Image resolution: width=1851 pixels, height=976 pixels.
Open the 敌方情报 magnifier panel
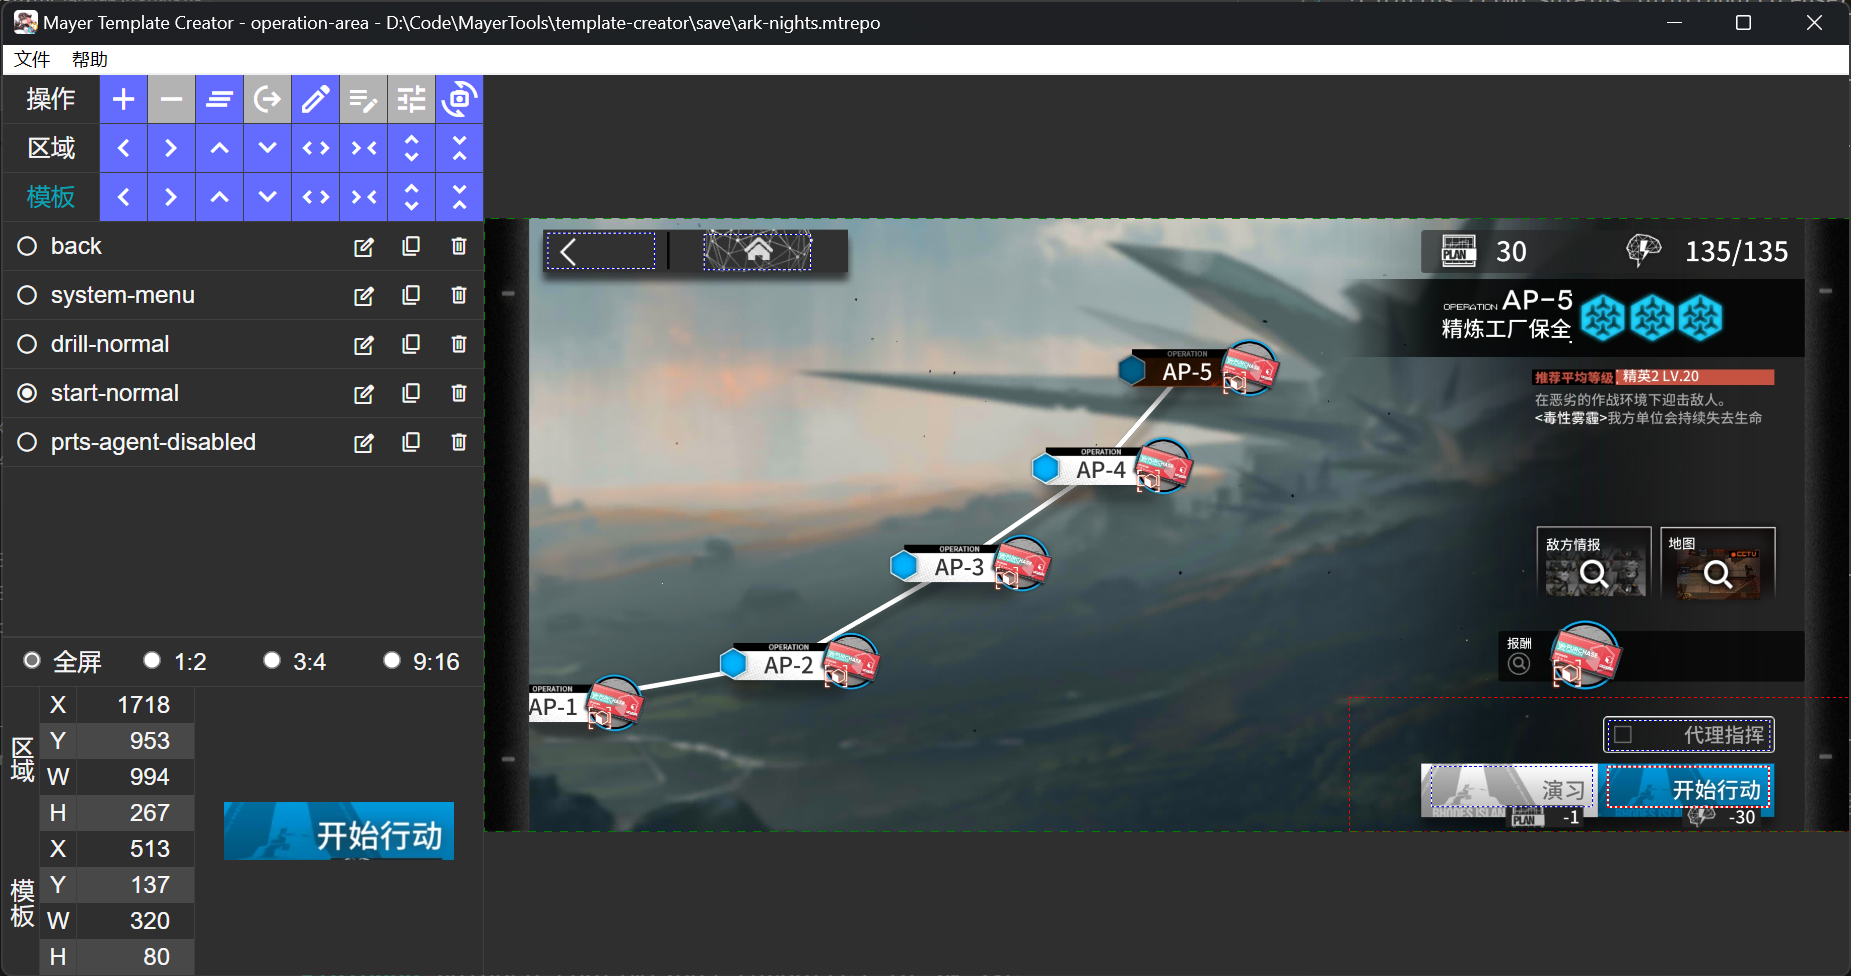click(1594, 563)
